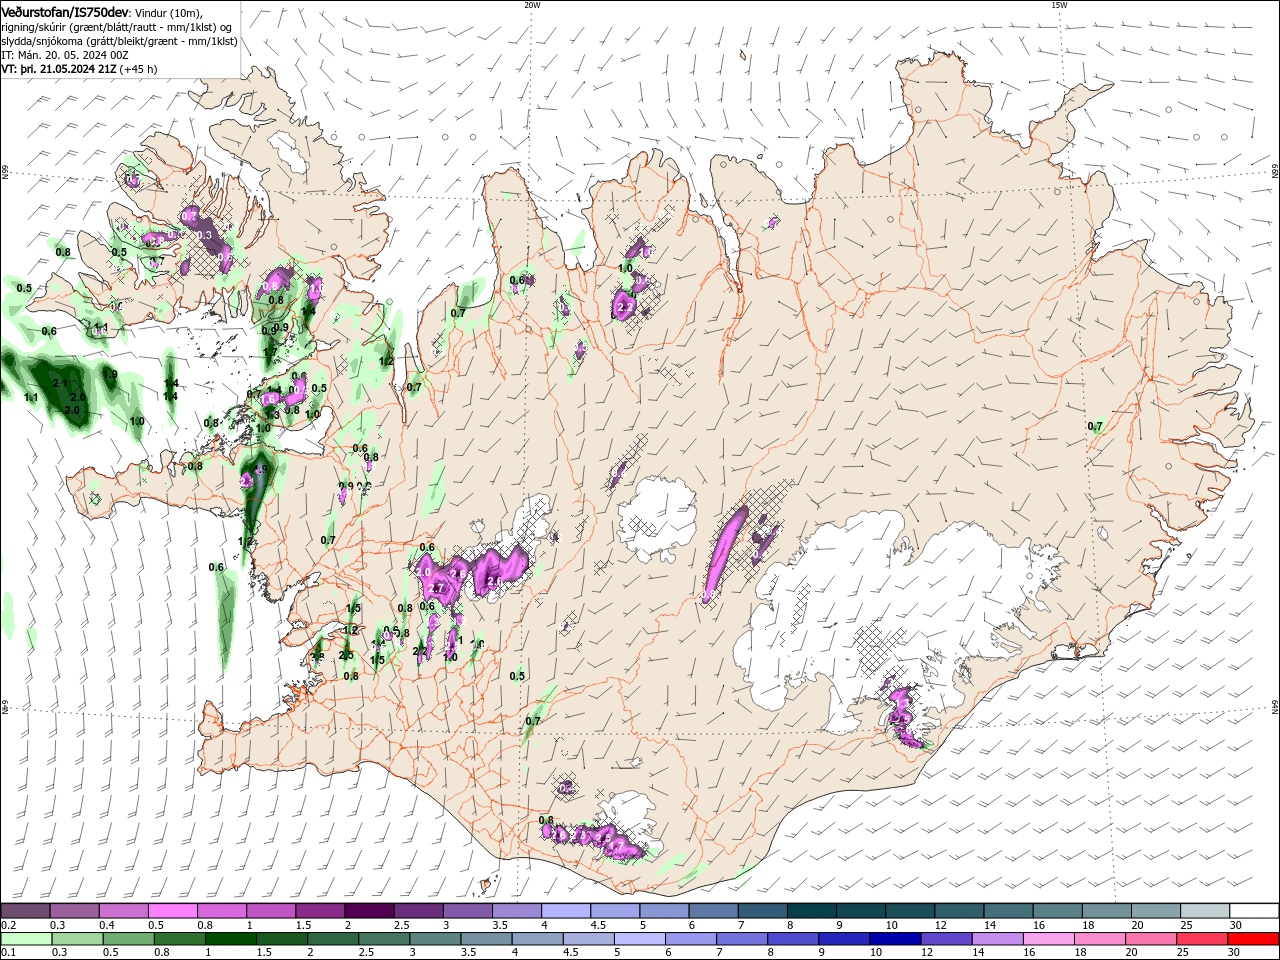Choose the 25 coral-red swatch in lower scale
Viewport: 1280px width, 960px height.
tap(1202, 939)
